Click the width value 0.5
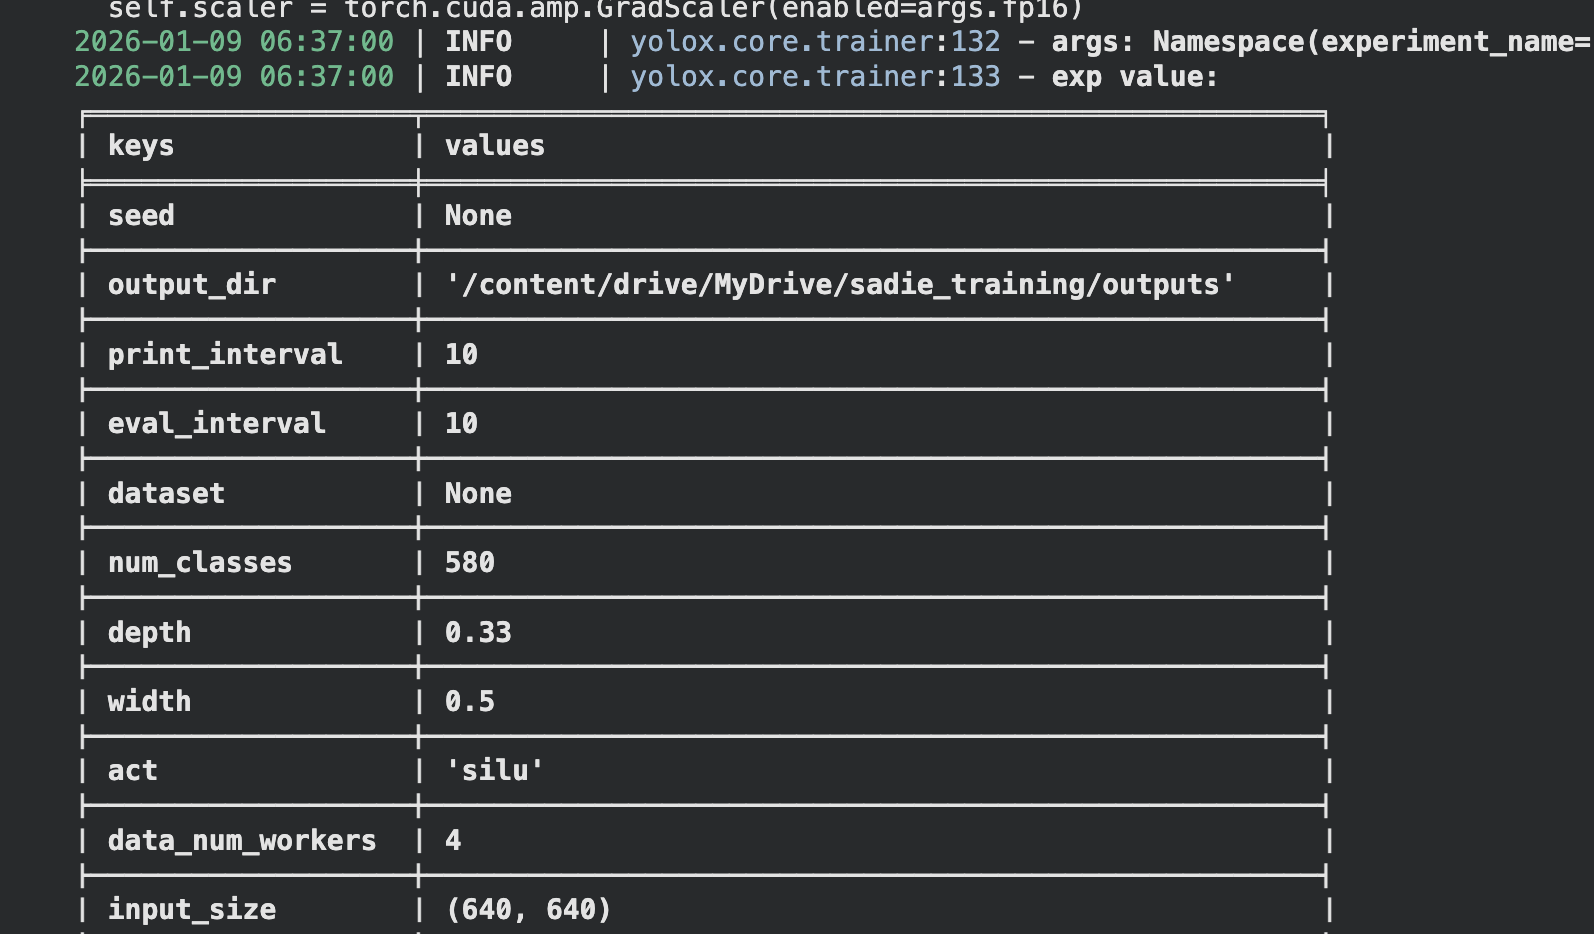Image resolution: width=1594 pixels, height=934 pixels. click(469, 702)
